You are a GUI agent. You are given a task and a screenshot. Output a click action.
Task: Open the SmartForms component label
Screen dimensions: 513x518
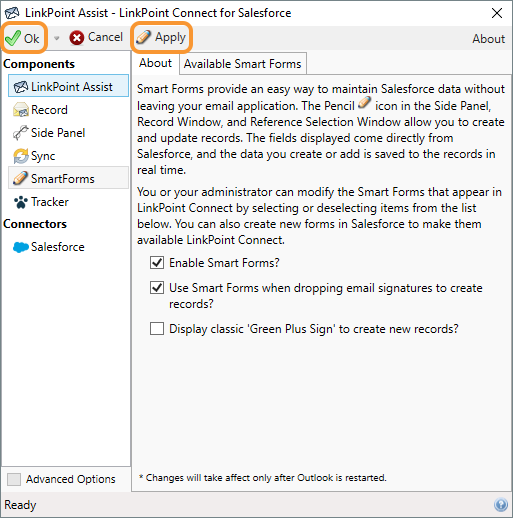[63, 179]
